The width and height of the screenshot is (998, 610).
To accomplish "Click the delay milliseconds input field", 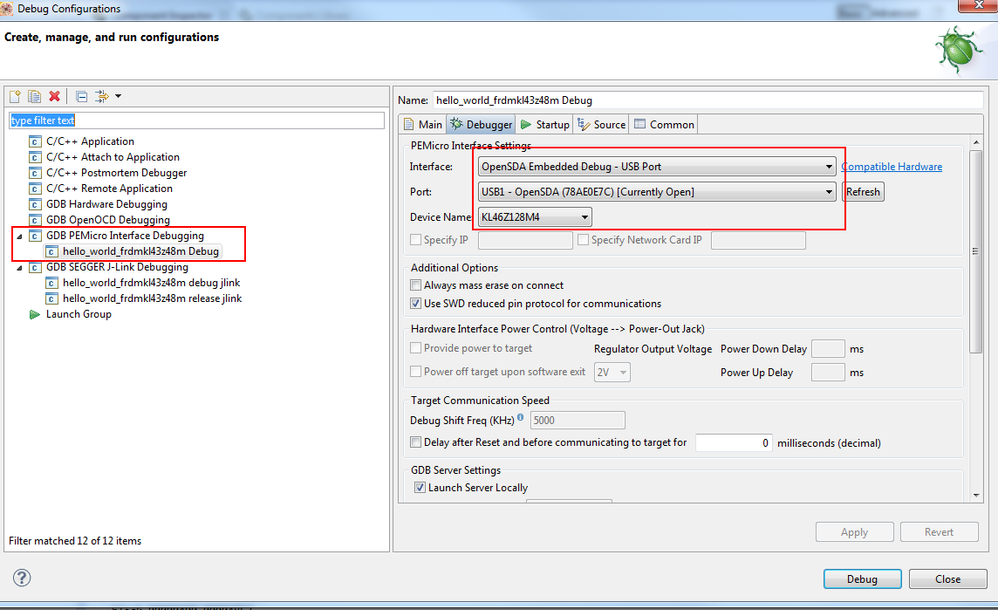I will point(734,443).
